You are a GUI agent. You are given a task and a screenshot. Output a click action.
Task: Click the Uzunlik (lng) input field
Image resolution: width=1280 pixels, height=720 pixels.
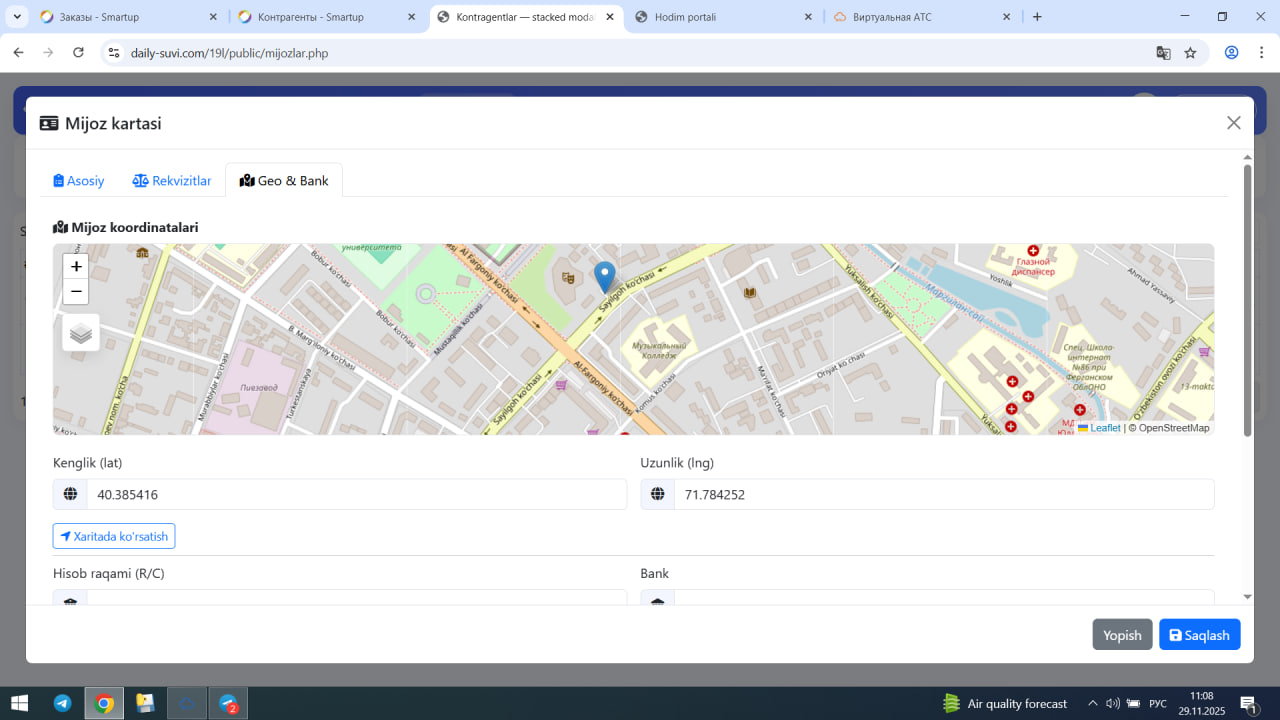(x=943, y=494)
